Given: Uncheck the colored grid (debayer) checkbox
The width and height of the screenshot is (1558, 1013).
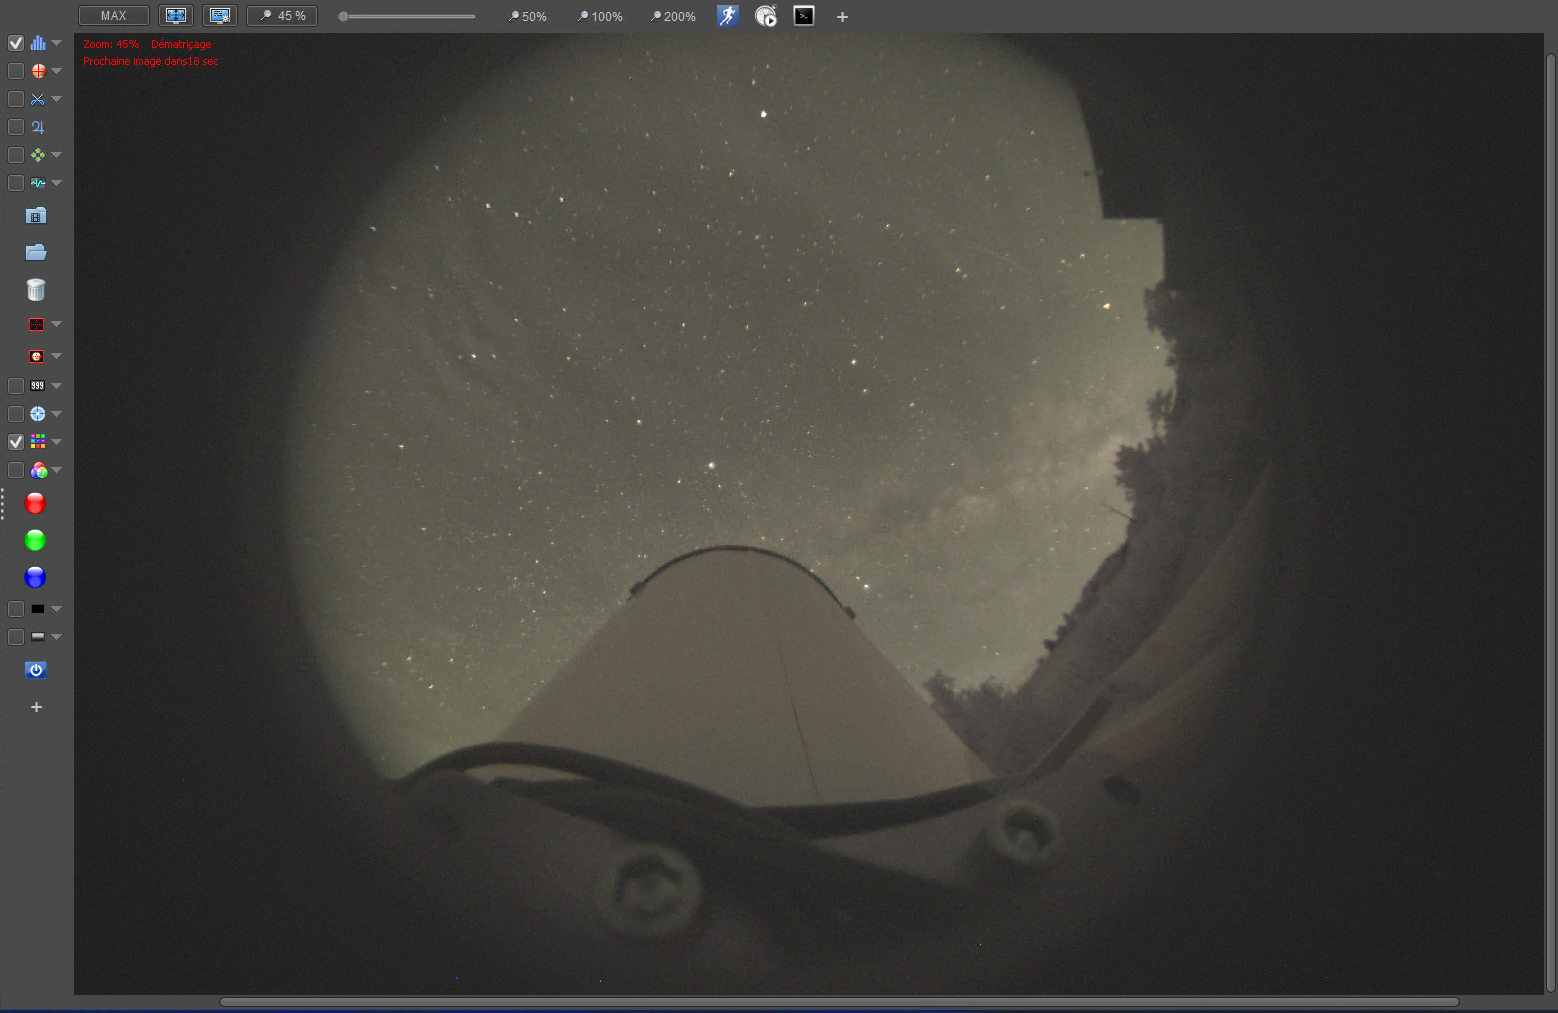Looking at the screenshot, I should tap(16, 442).
